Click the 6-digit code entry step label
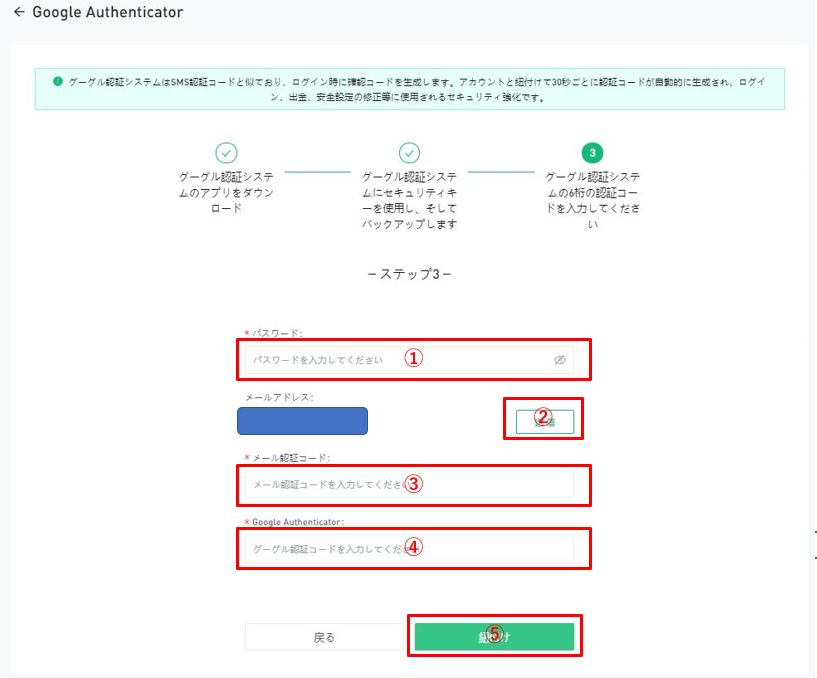Image resolution: width=817 pixels, height=678 pixels. tap(593, 200)
